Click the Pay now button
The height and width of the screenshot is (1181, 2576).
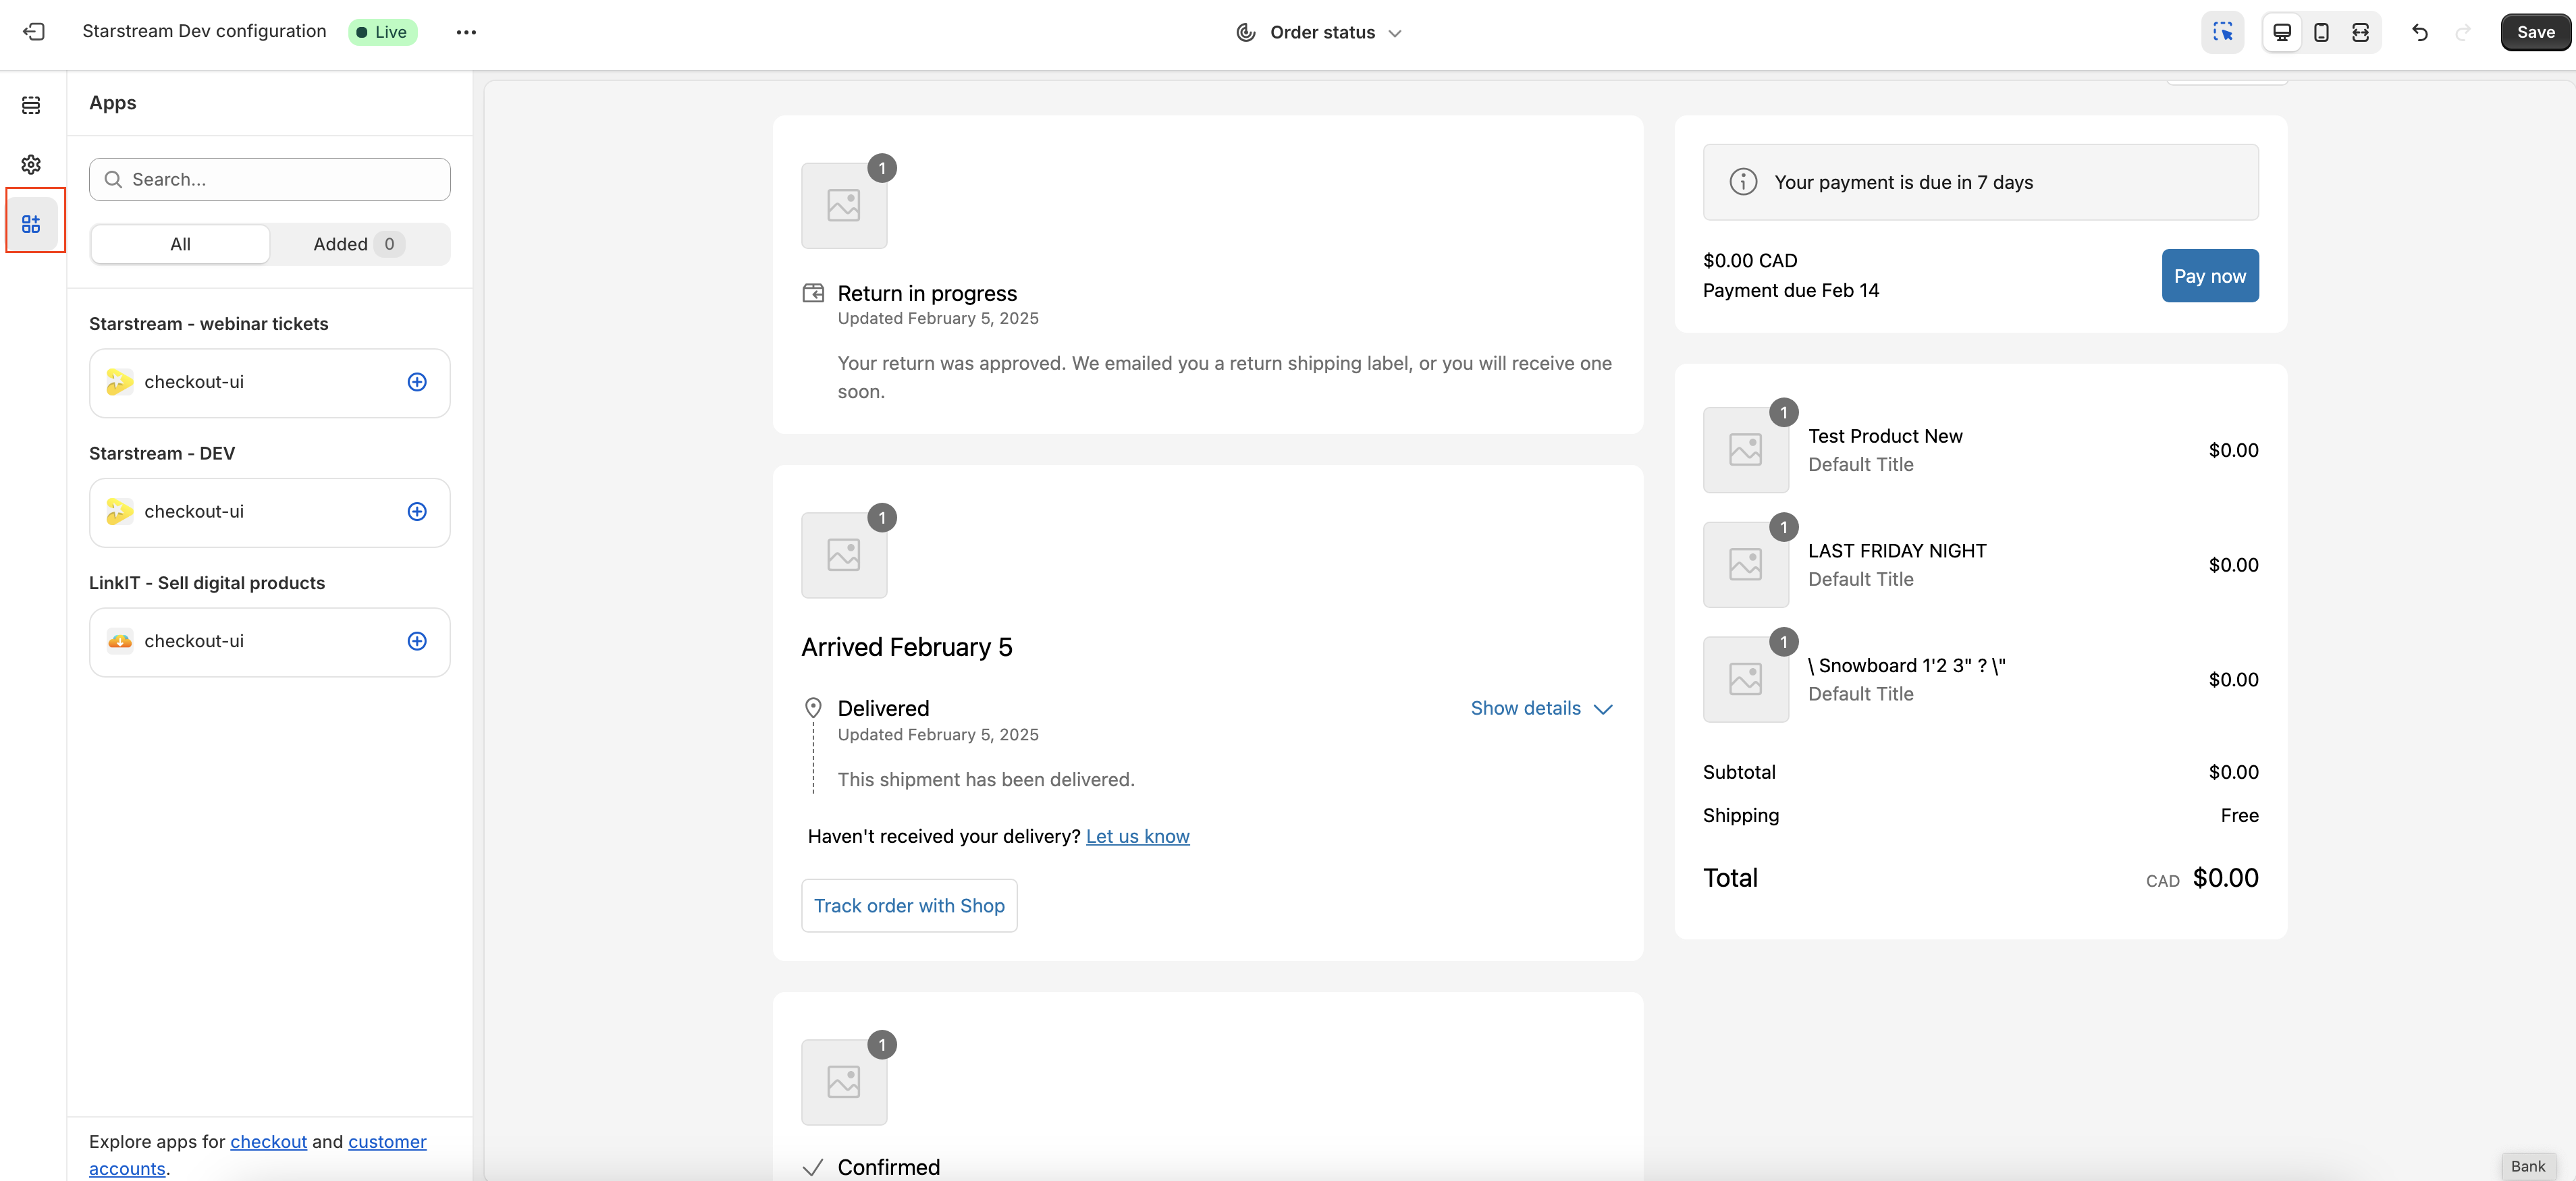pyautogui.click(x=2209, y=276)
